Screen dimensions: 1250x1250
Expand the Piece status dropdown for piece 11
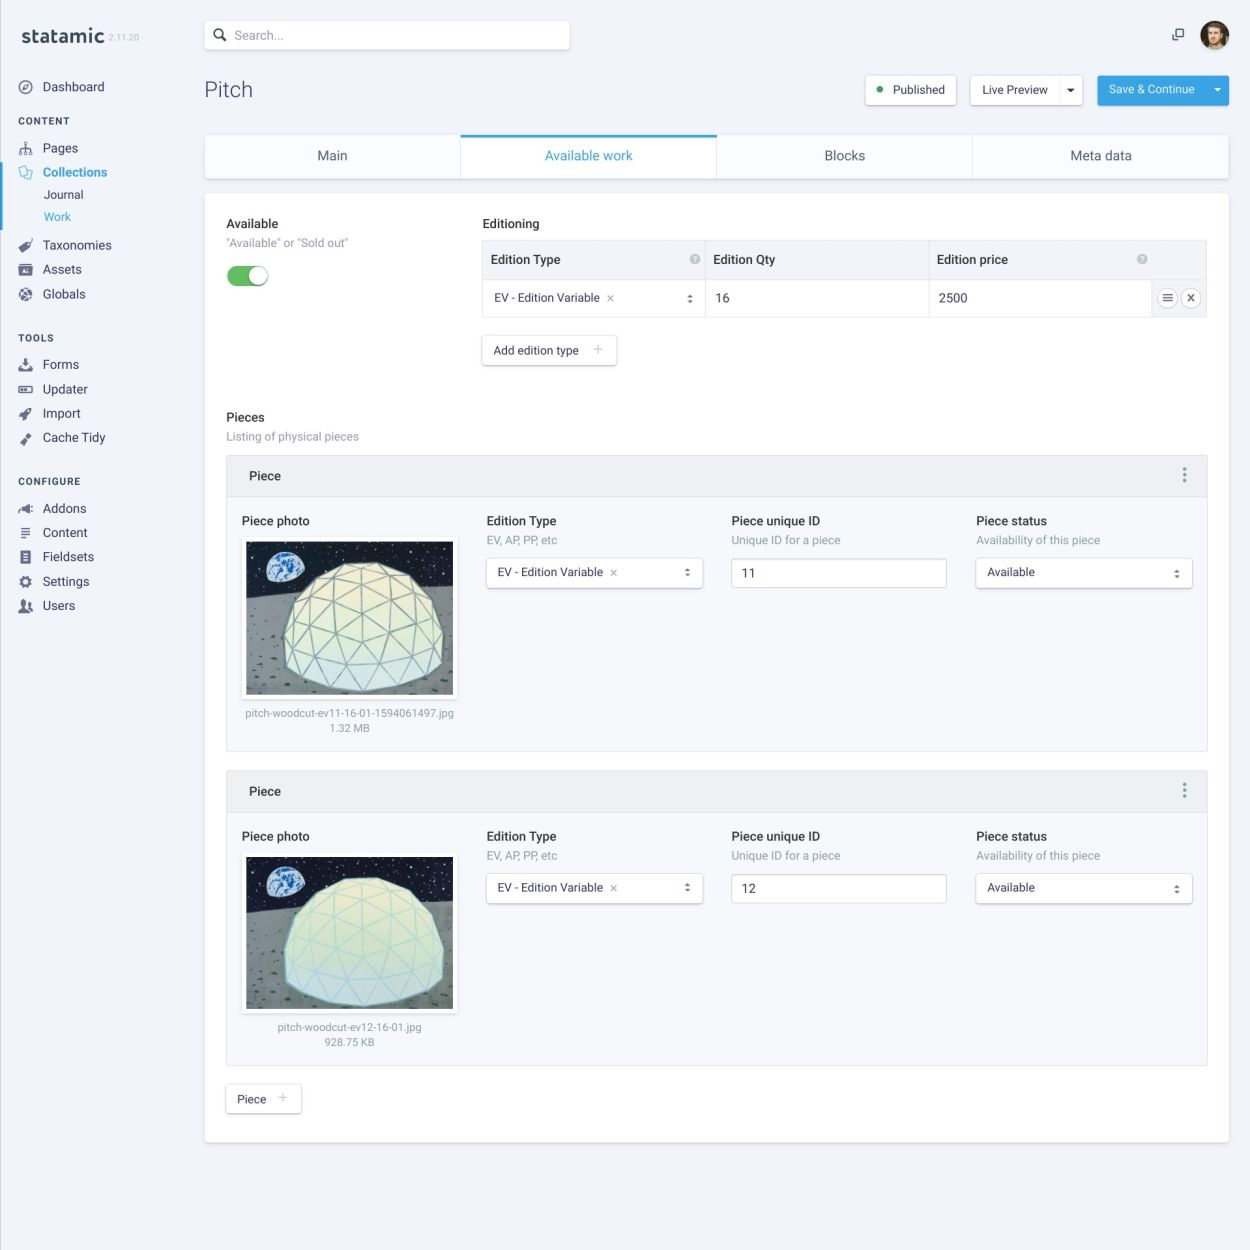tap(1083, 573)
